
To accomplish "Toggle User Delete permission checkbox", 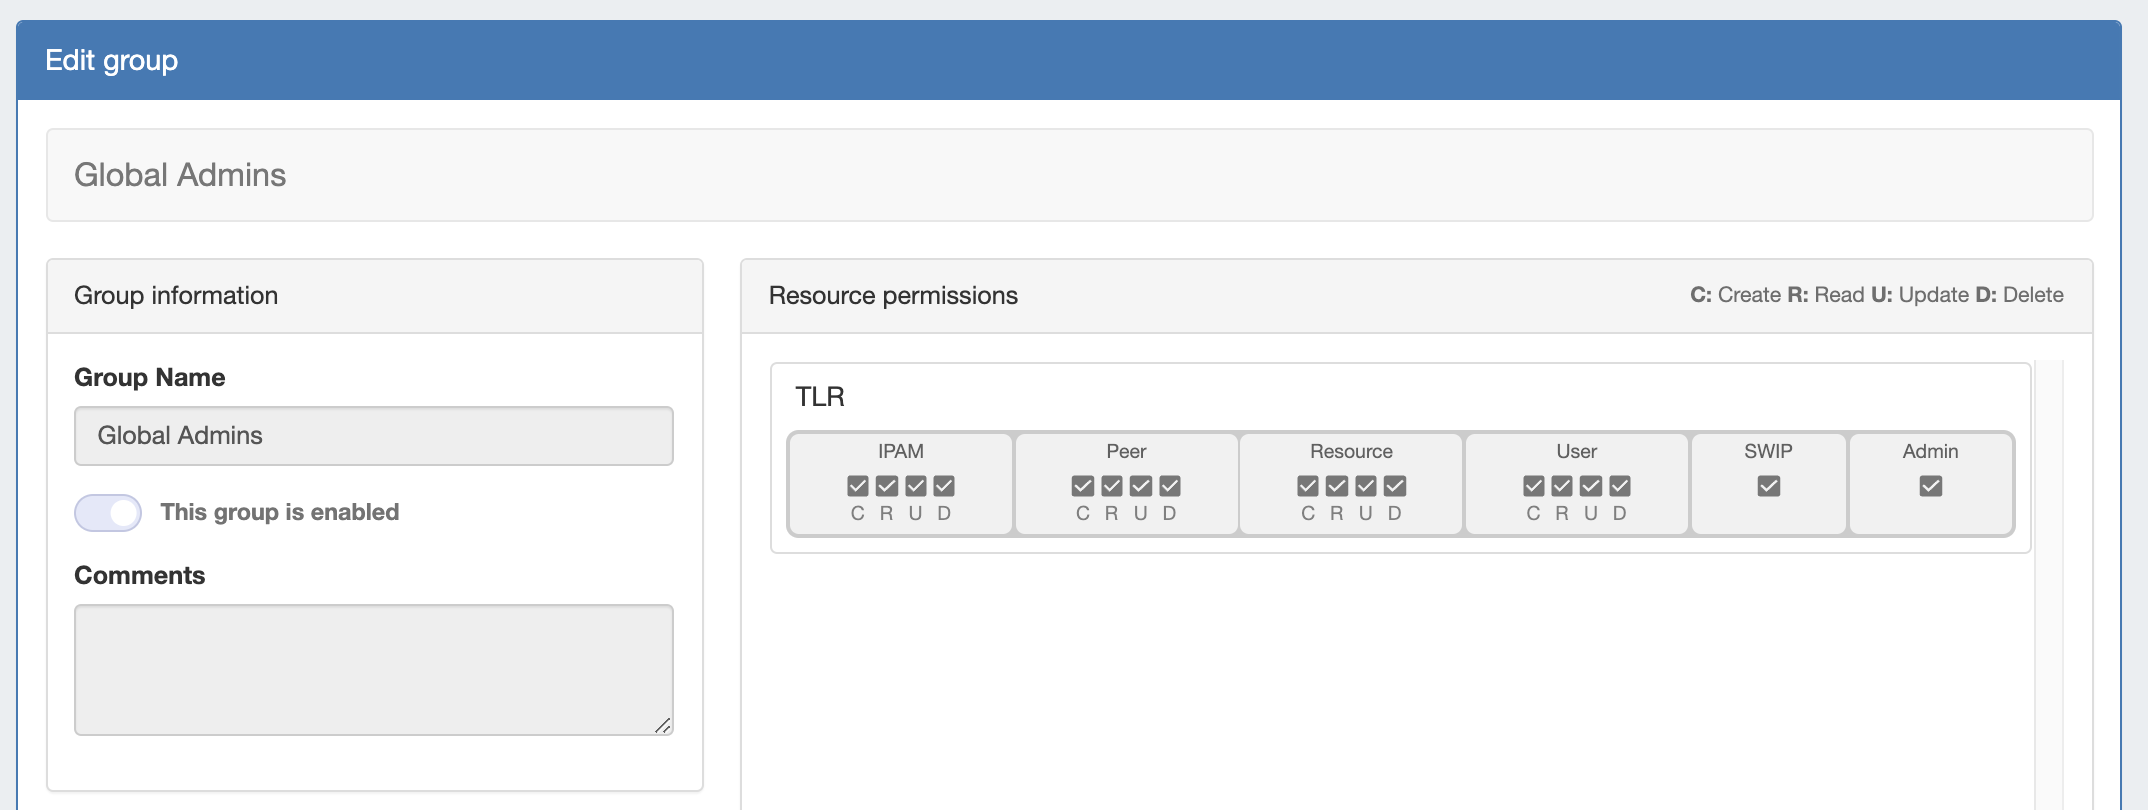I will pyautogui.click(x=1620, y=486).
